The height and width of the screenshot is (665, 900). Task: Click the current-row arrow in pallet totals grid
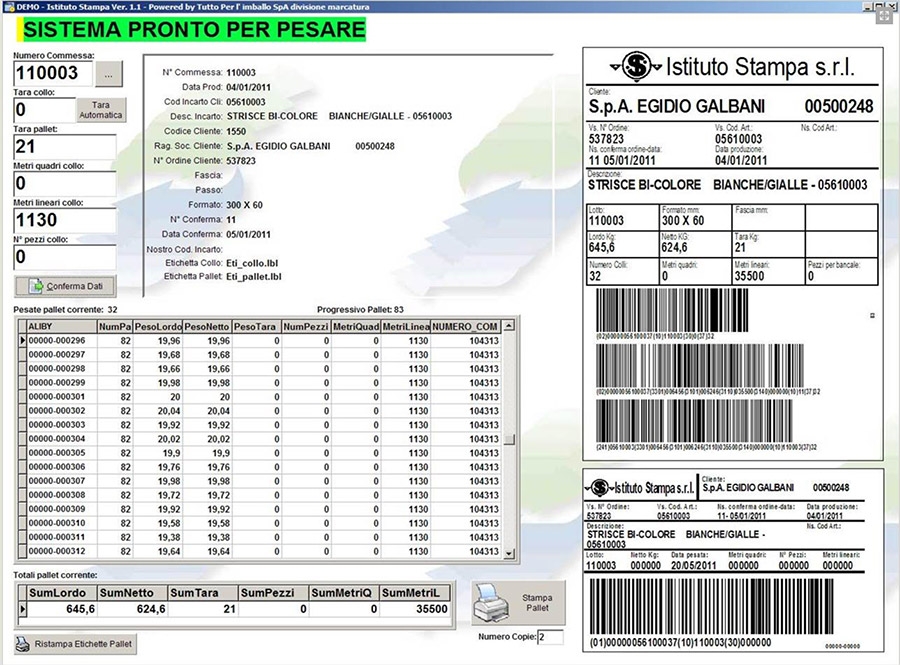[x=22, y=608]
